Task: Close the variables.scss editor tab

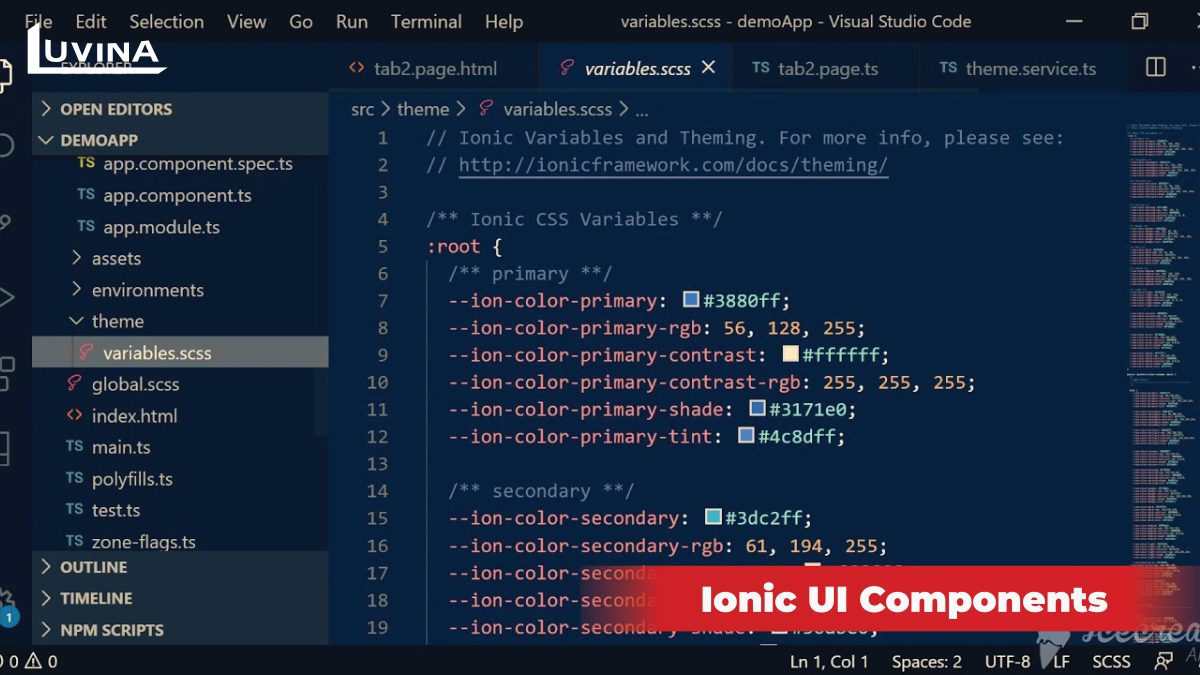Action: [x=709, y=67]
